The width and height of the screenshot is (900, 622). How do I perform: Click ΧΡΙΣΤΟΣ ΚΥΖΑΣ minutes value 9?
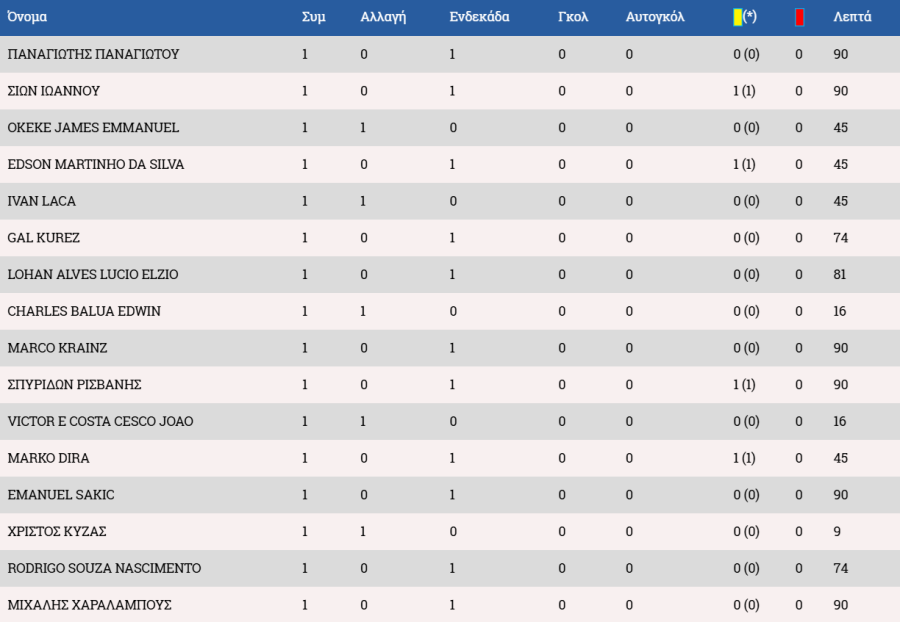click(837, 531)
